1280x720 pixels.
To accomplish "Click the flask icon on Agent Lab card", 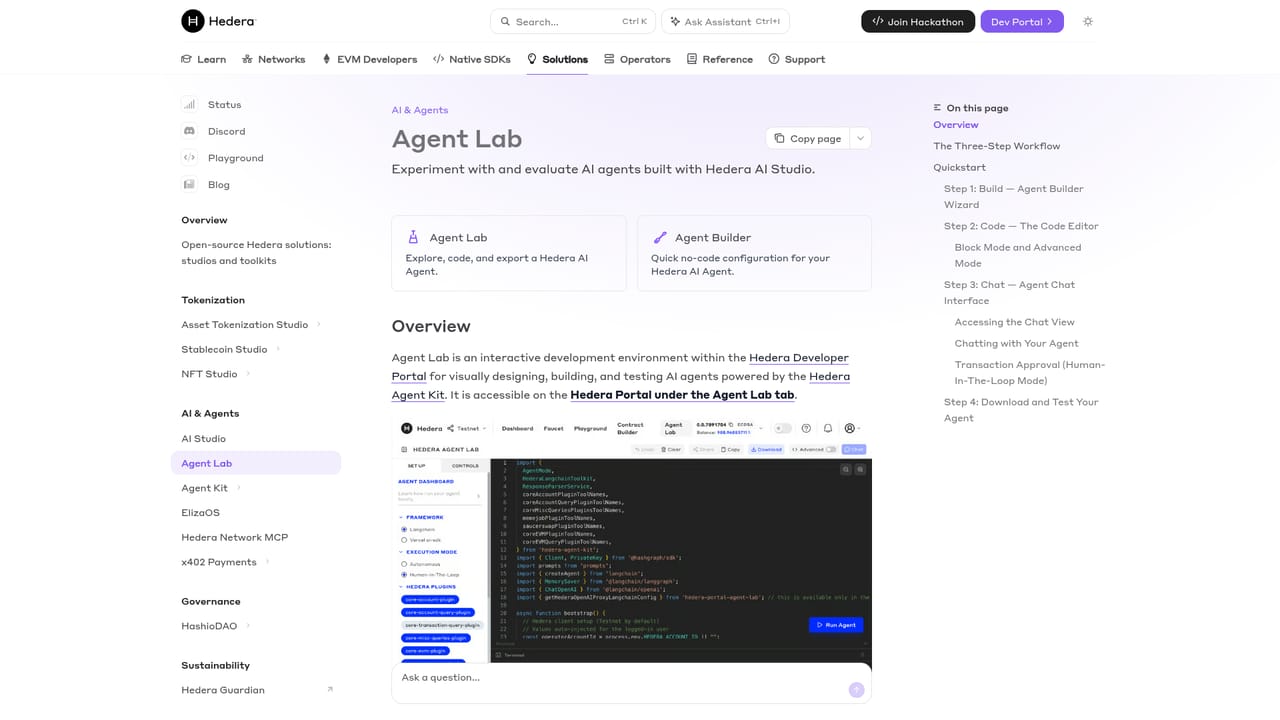I will [x=413, y=237].
